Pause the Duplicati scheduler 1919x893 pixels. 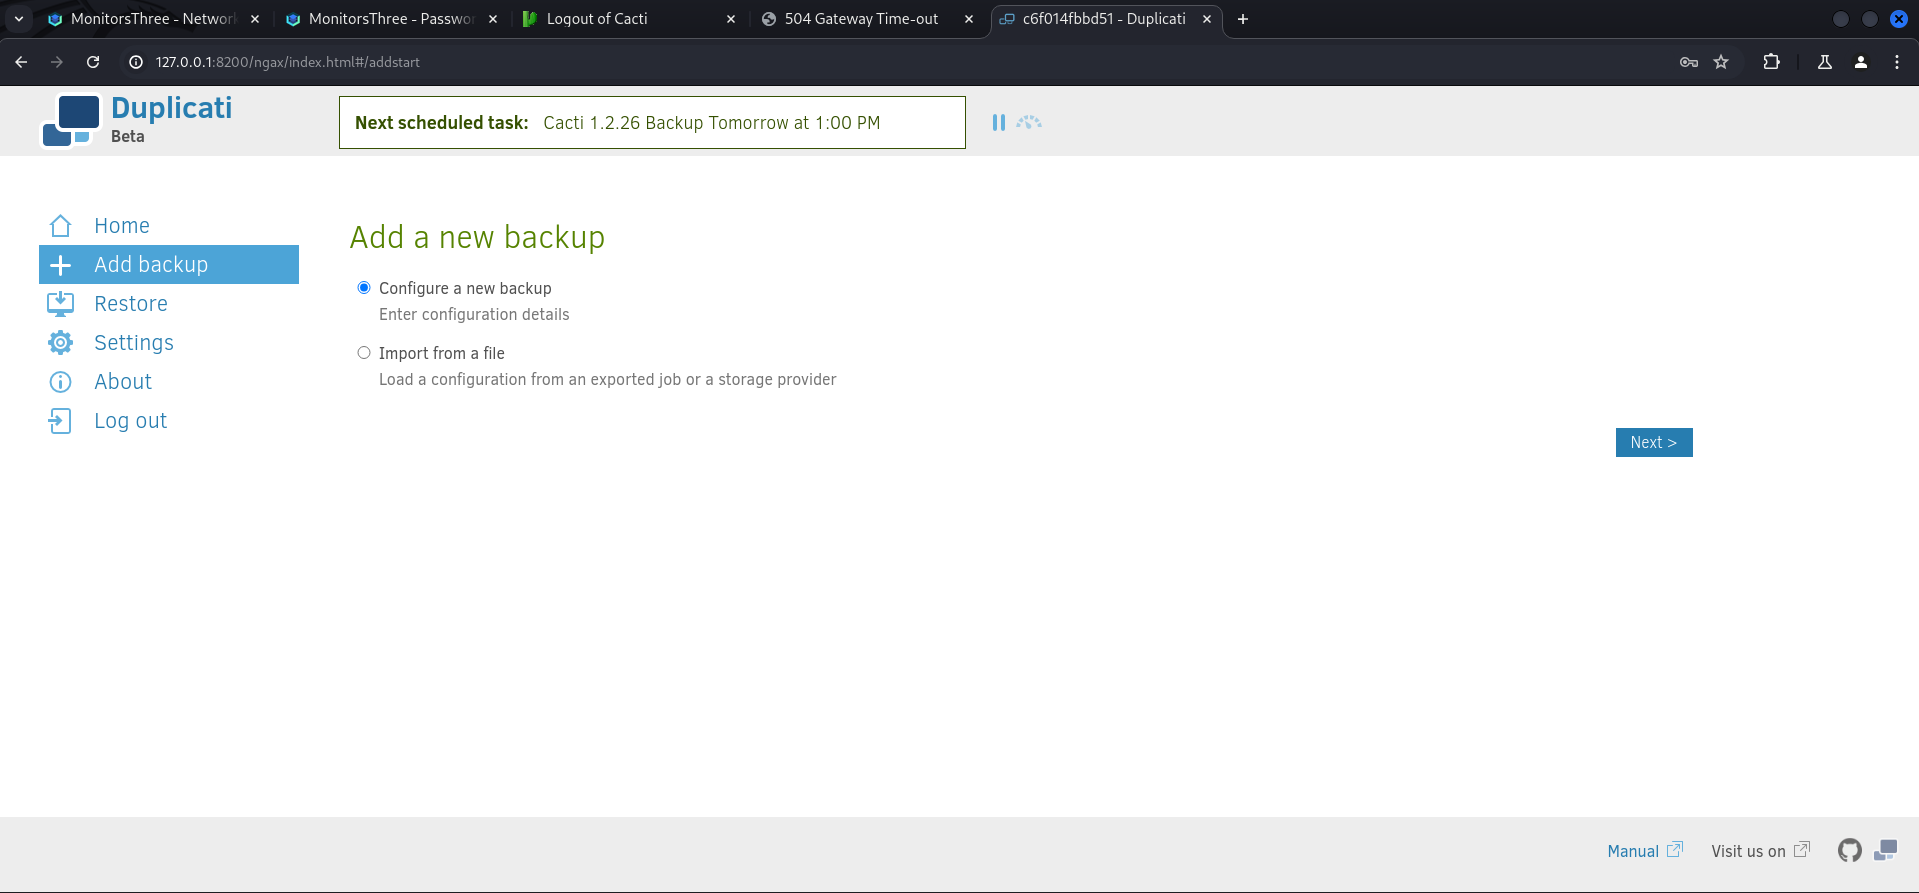click(x=998, y=122)
